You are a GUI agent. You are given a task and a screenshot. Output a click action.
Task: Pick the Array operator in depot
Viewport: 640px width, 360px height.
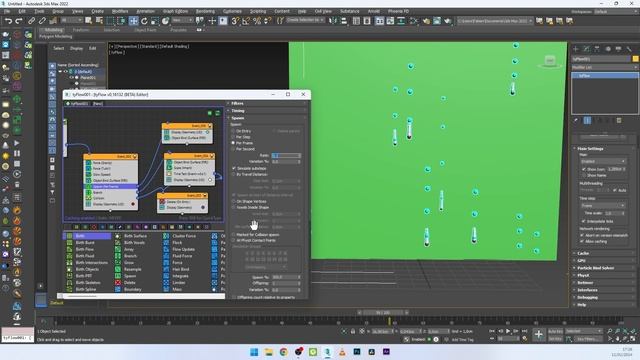coord(129,249)
